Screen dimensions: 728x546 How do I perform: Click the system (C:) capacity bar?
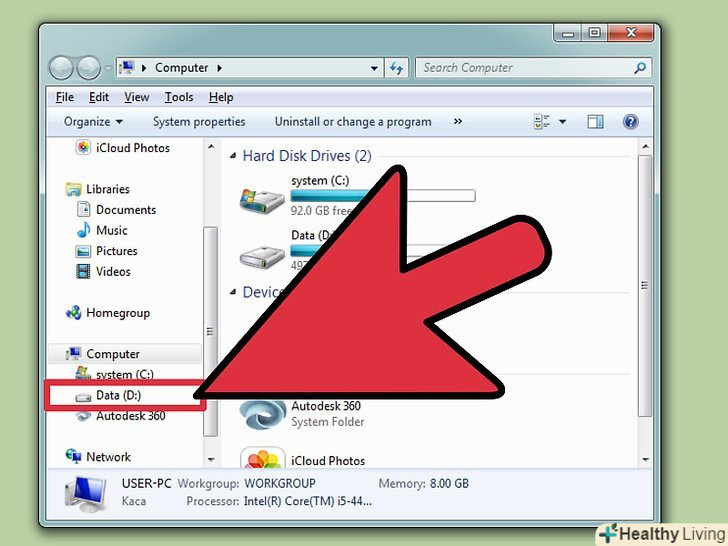pyautogui.click(x=383, y=195)
